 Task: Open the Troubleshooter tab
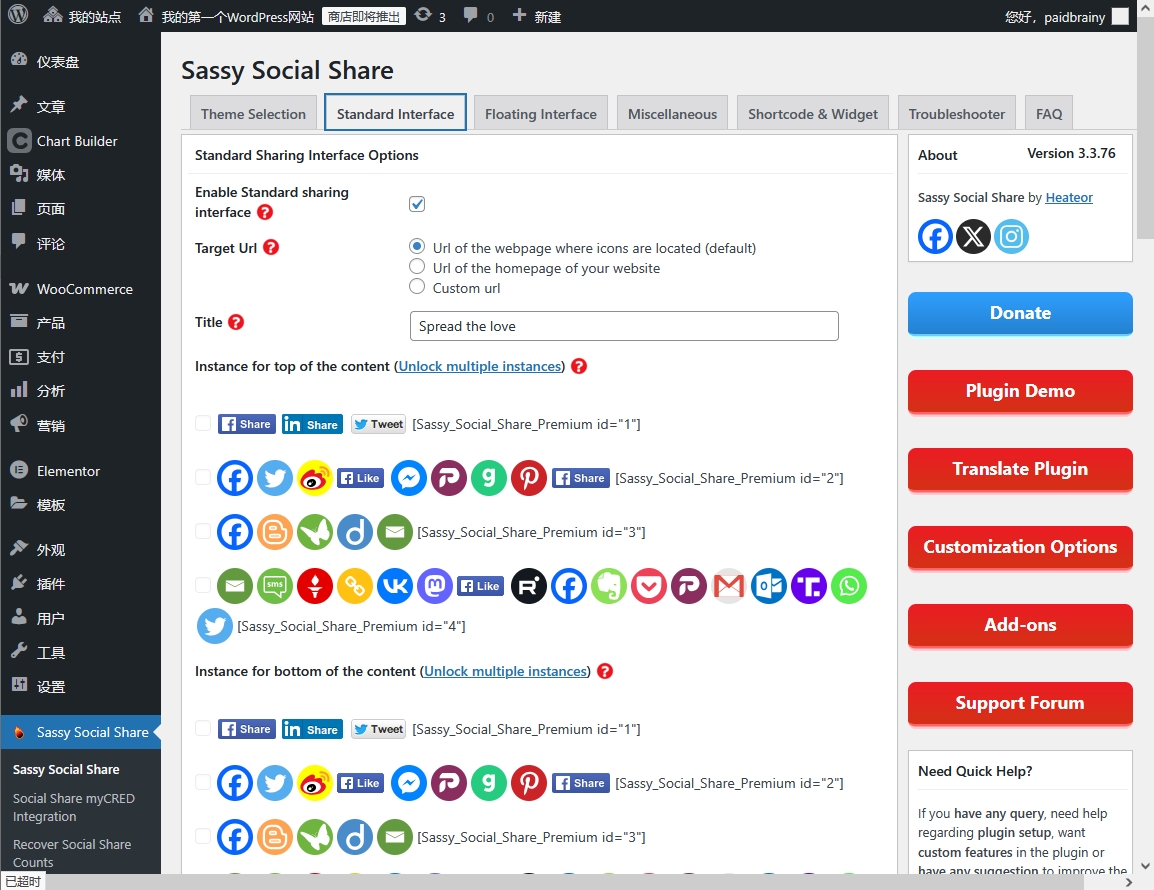(957, 113)
